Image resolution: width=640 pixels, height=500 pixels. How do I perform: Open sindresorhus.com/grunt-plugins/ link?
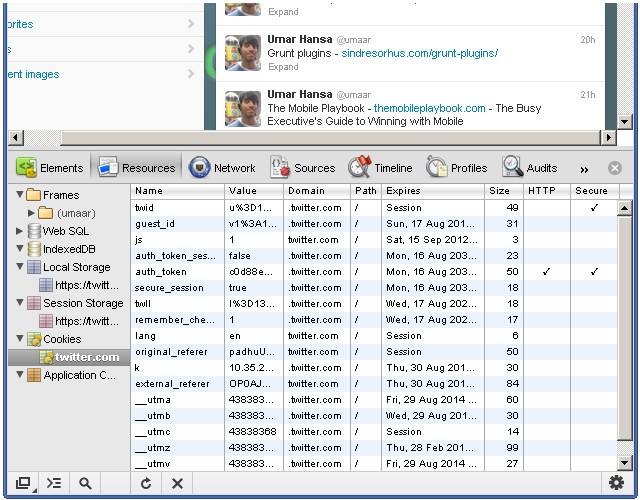point(420,53)
